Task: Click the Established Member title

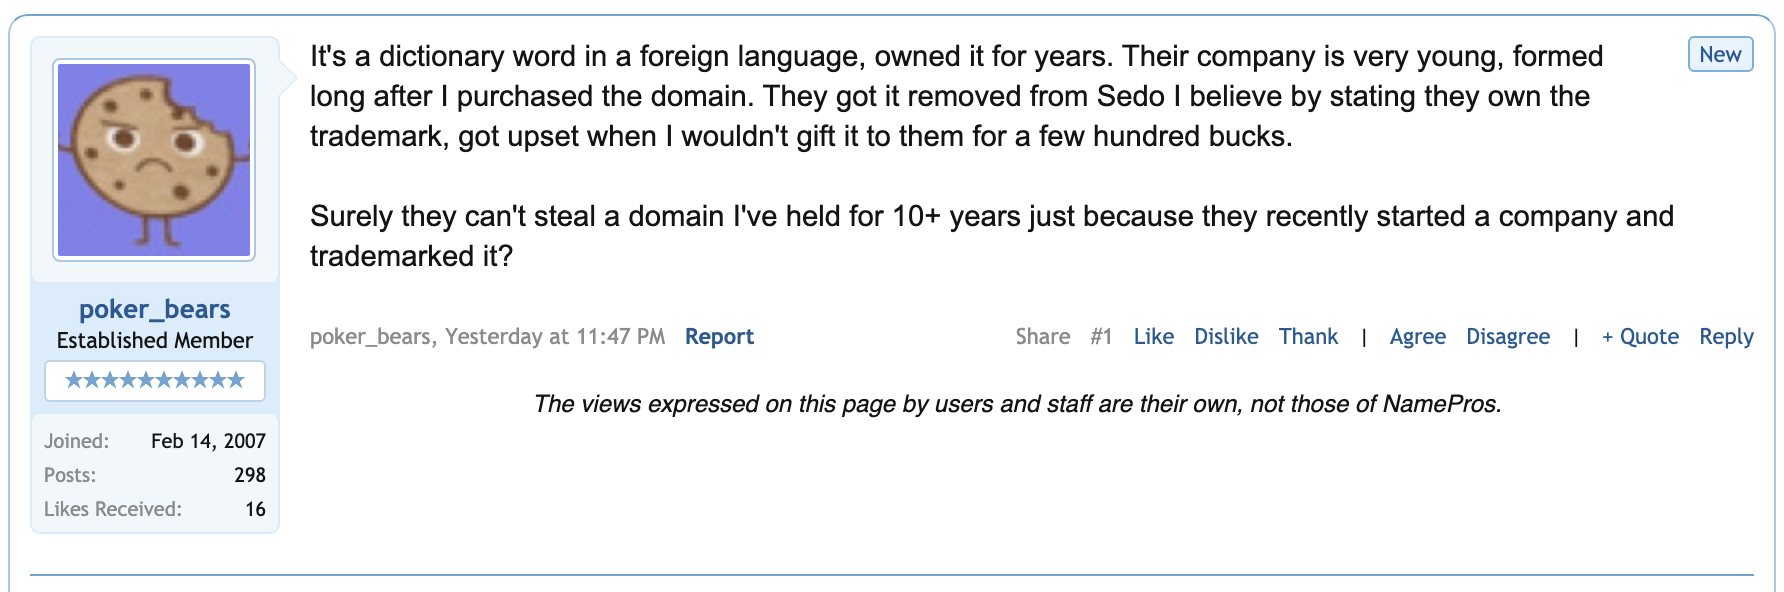Action: [x=154, y=341]
